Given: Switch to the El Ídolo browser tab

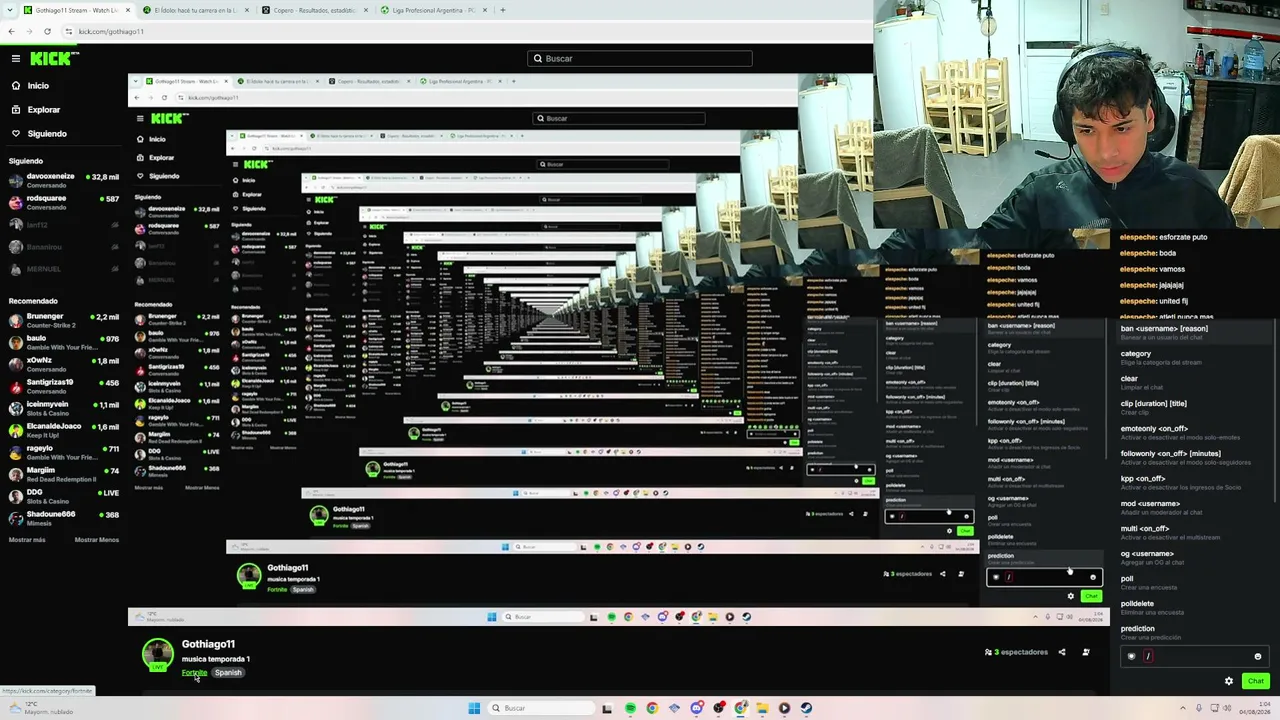Looking at the screenshot, I should pos(196,10).
